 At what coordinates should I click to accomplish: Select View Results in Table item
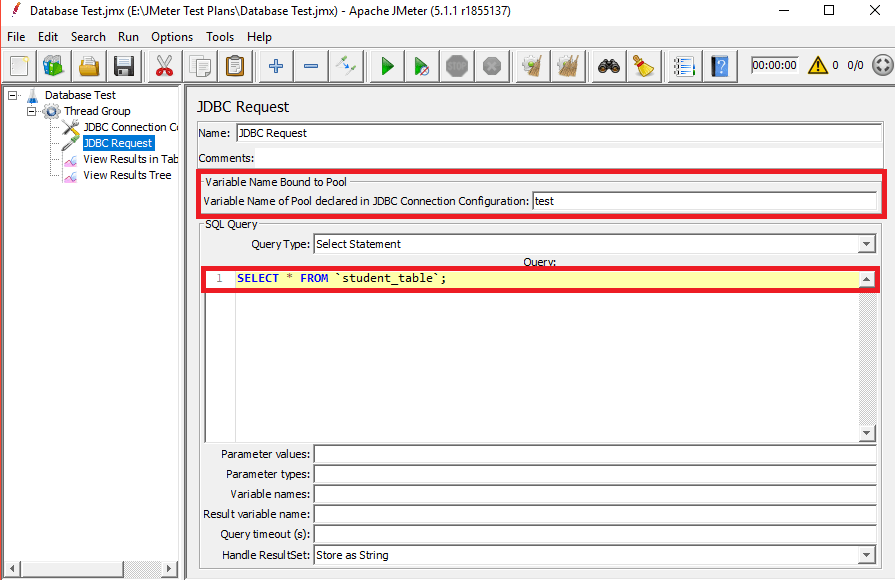(131, 159)
